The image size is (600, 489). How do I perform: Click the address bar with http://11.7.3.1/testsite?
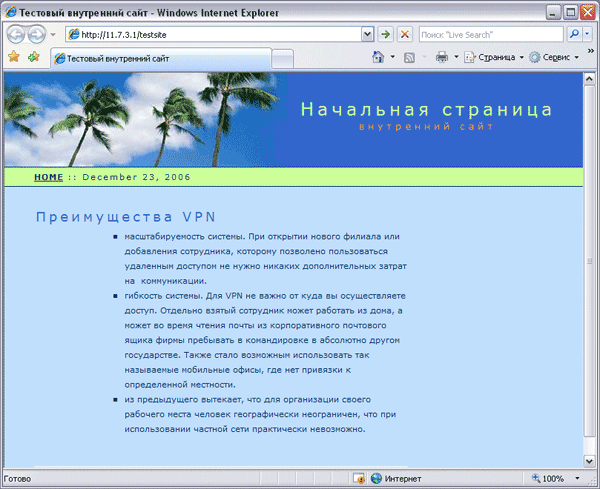point(214,34)
